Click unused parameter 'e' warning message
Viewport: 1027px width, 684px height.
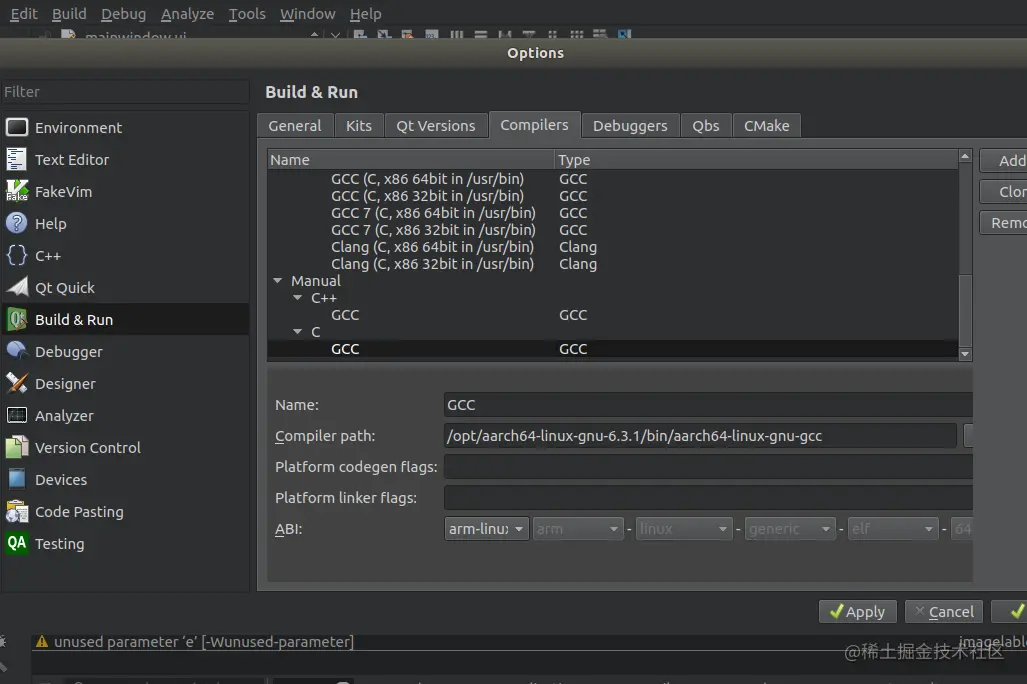tap(204, 641)
